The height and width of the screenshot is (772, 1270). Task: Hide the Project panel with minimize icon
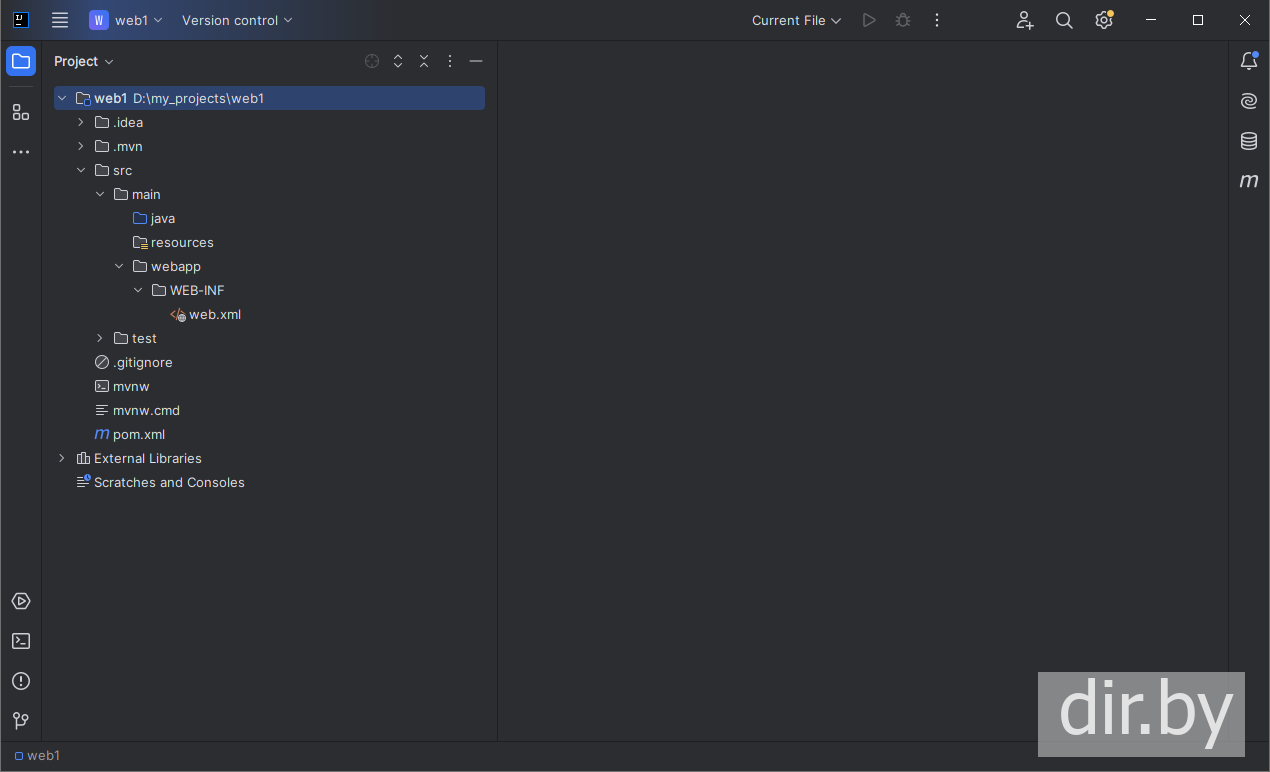pos(476,61)
